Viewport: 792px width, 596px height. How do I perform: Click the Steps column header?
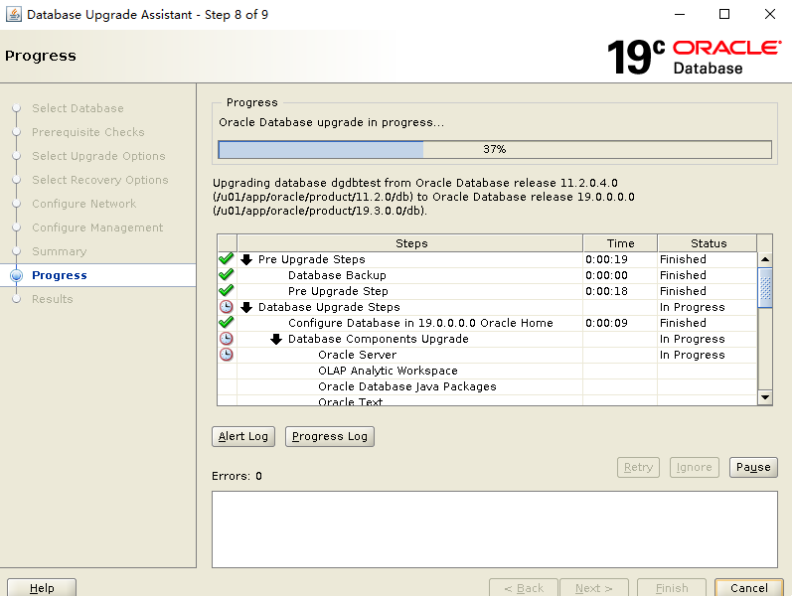pos(410,243)
